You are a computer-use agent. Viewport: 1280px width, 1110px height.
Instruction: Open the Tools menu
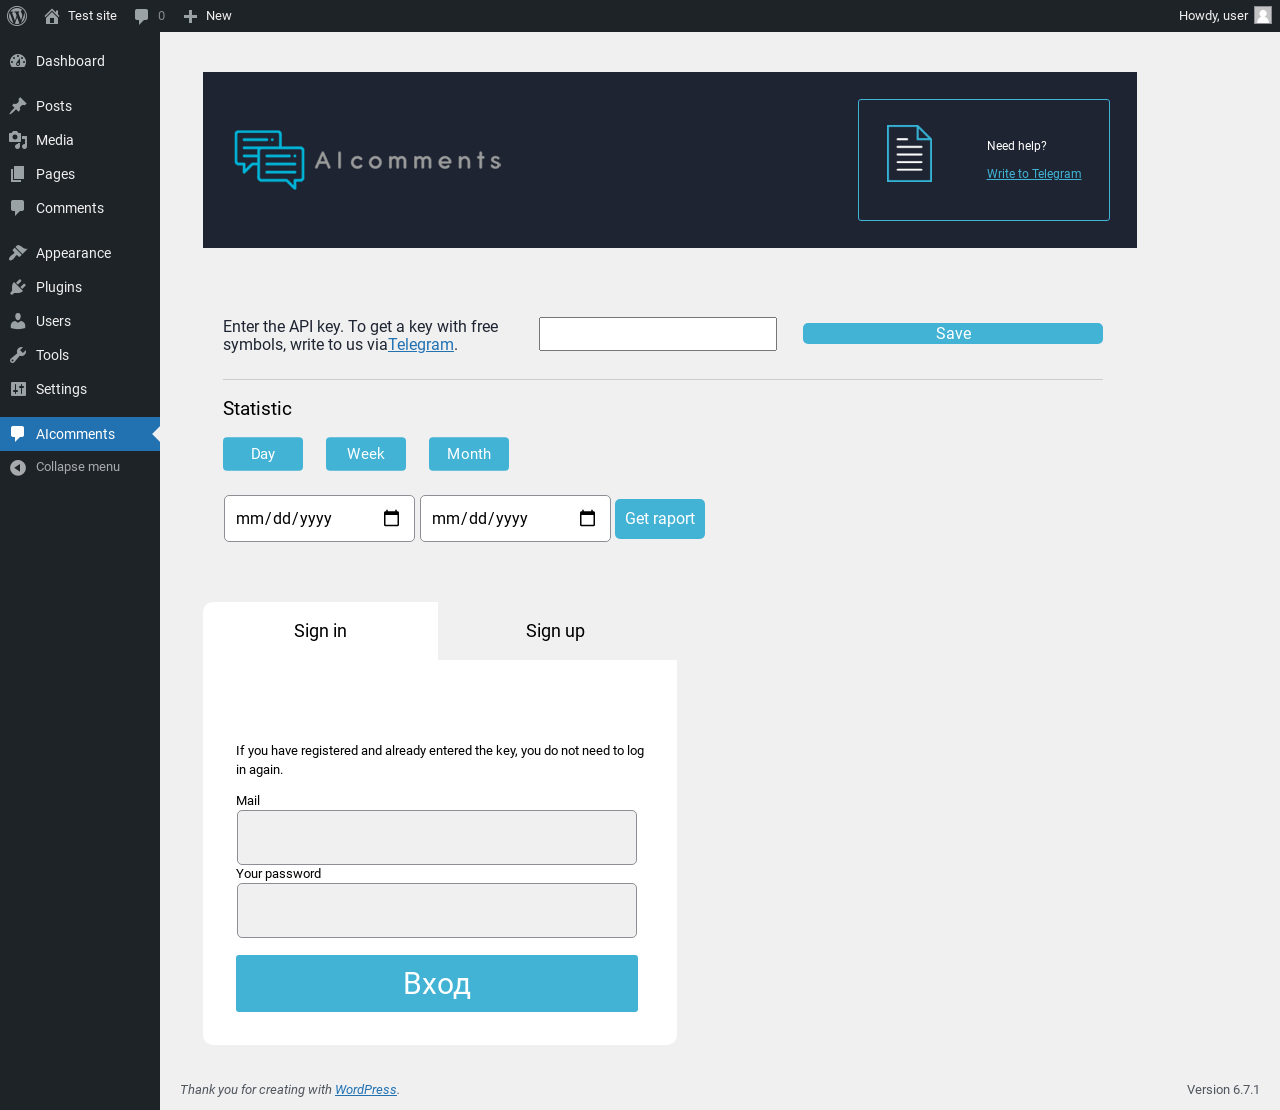80,355
